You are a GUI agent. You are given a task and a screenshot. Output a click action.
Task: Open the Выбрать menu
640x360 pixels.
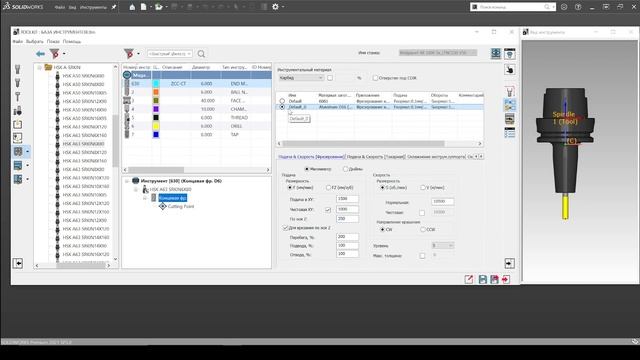[x=35, y=42]
